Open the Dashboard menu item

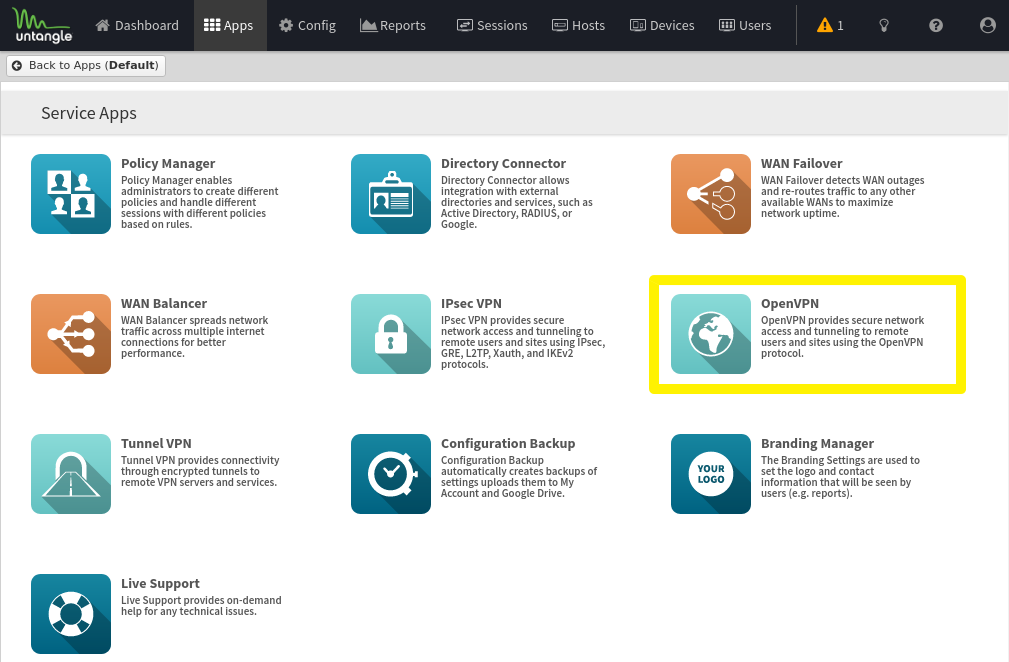[x=137, y=25]
